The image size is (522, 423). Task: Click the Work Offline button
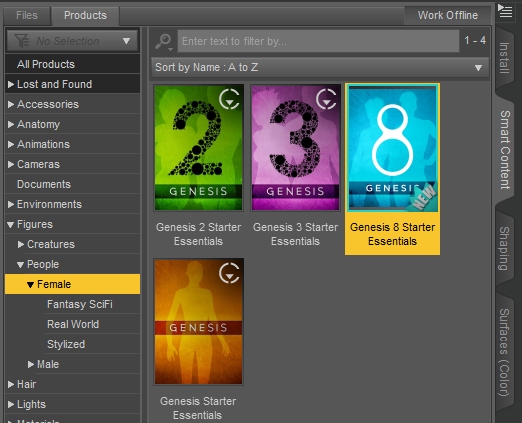coord(448,15)
